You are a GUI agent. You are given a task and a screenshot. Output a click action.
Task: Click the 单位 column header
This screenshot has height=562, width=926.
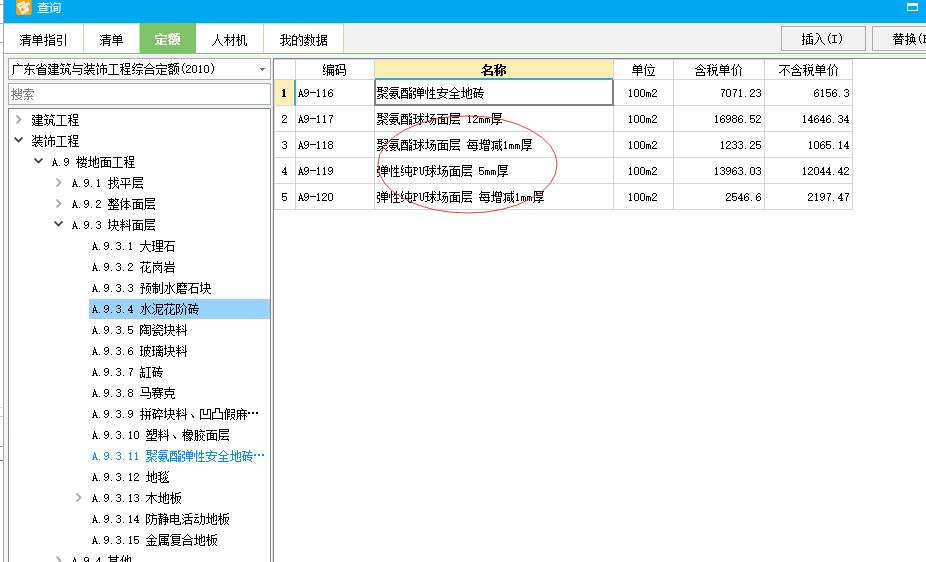643,70
